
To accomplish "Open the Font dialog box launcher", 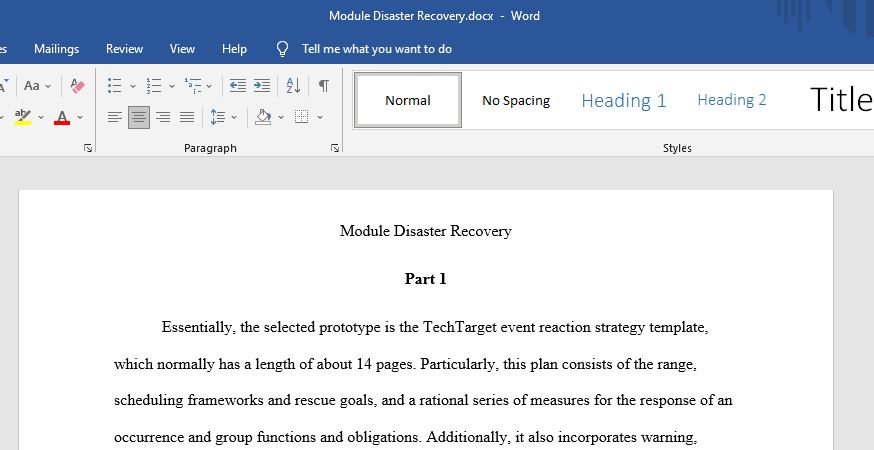I will point(88,148).
